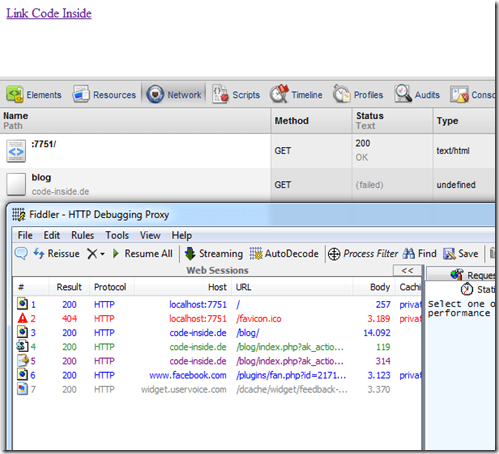Viewport: 499px width, 454px height.
Task: Click the 14.092 body size cell
Action: [377, 333]
